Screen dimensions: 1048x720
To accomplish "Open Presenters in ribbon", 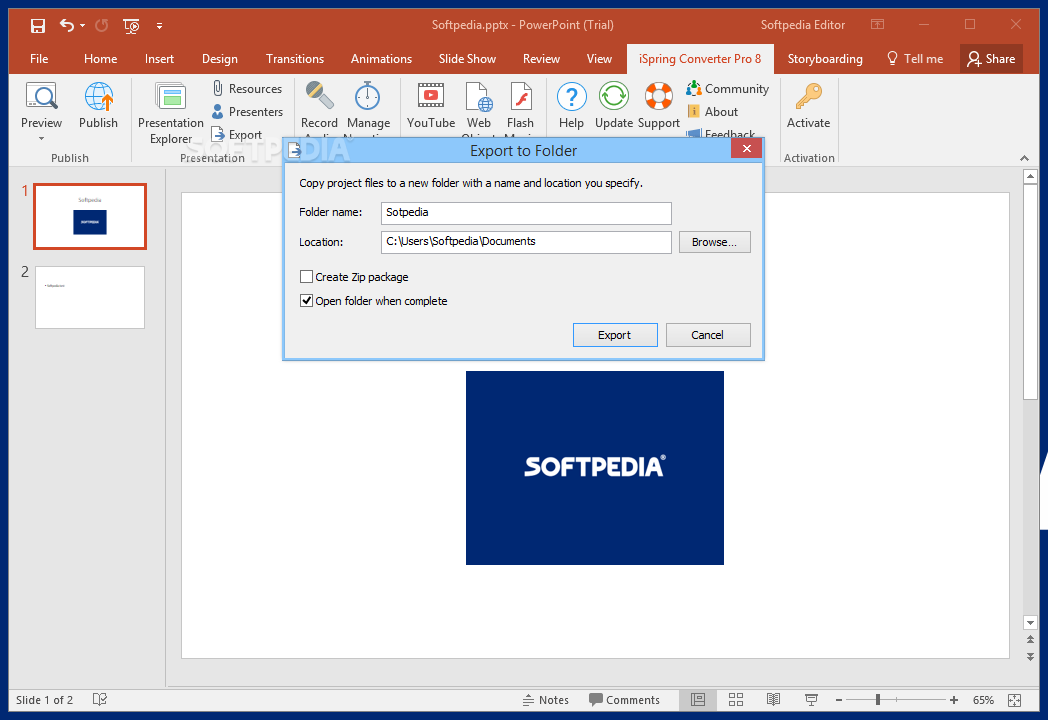I will (247, 112).
